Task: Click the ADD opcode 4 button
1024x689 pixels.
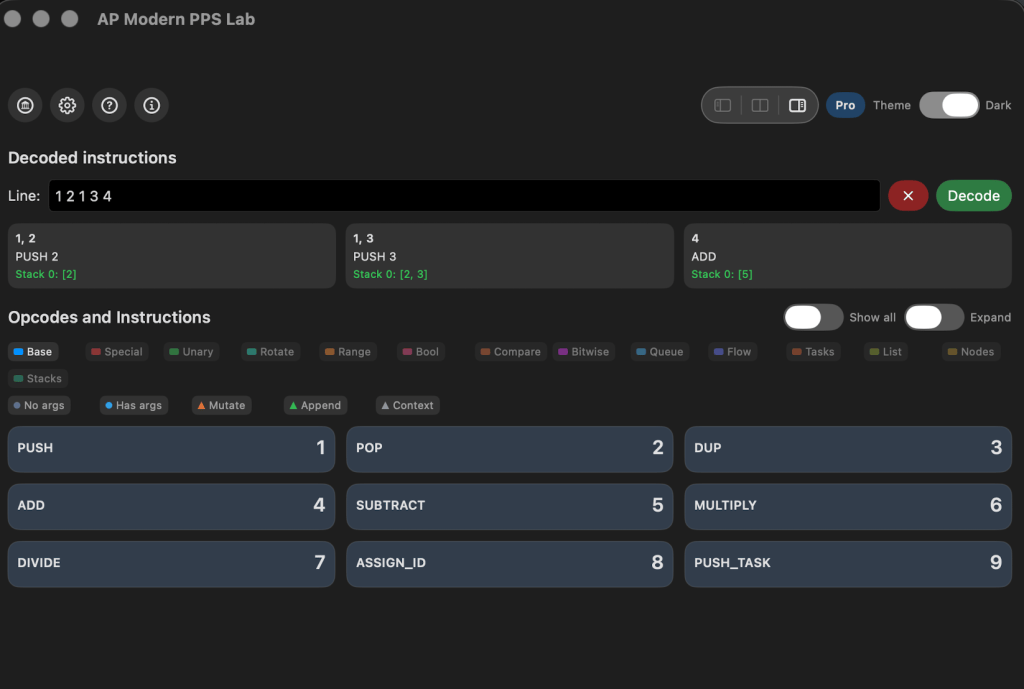Action: [172, 506]
